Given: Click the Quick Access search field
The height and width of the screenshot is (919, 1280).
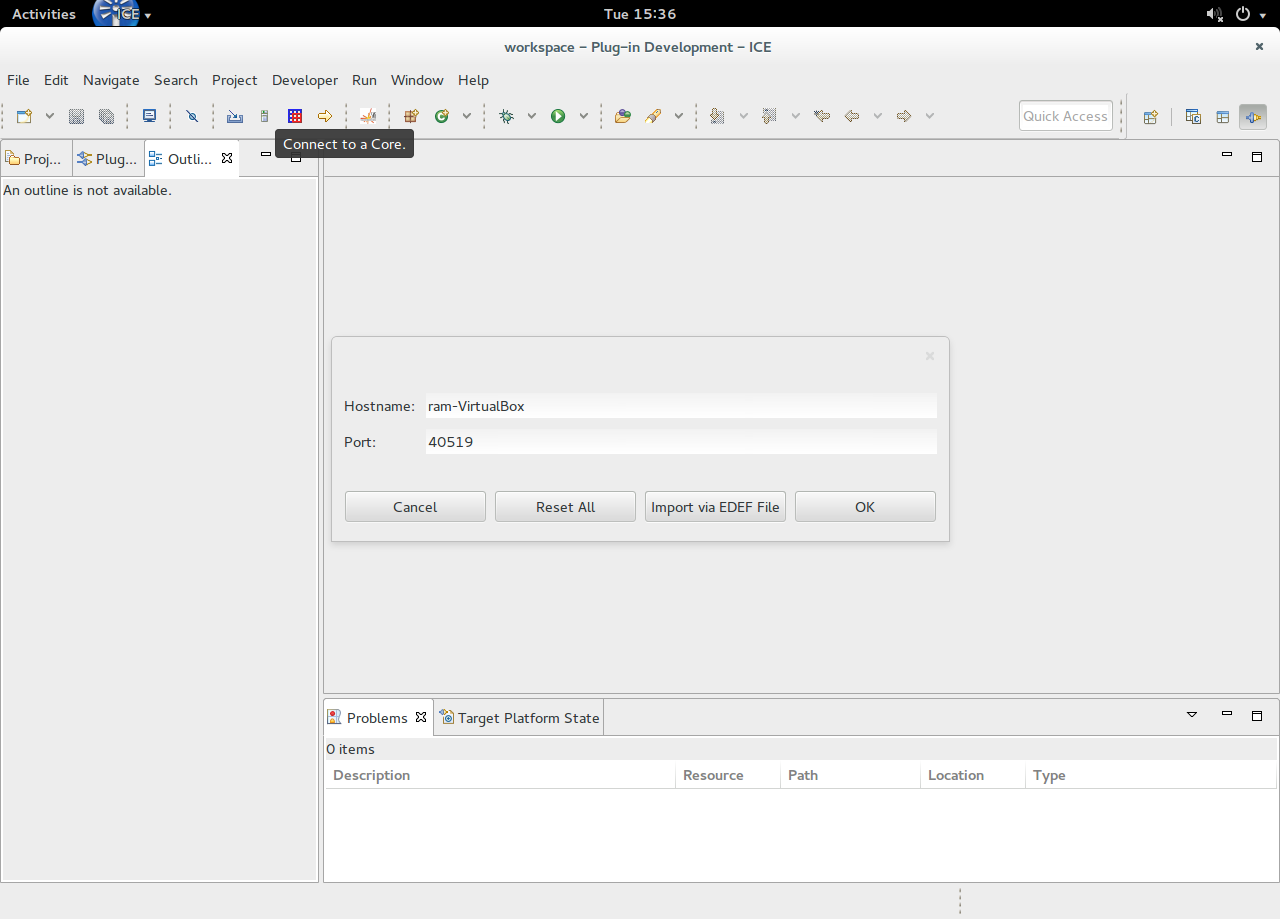Looking at the screenshot, I should tap(1066, 116).
